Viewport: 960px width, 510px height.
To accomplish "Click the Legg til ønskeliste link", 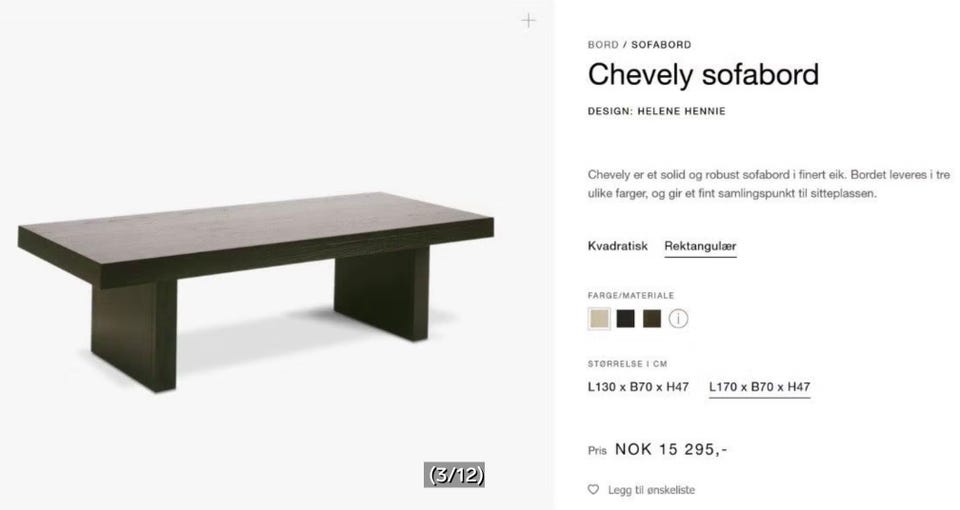I will coord(651,490).
